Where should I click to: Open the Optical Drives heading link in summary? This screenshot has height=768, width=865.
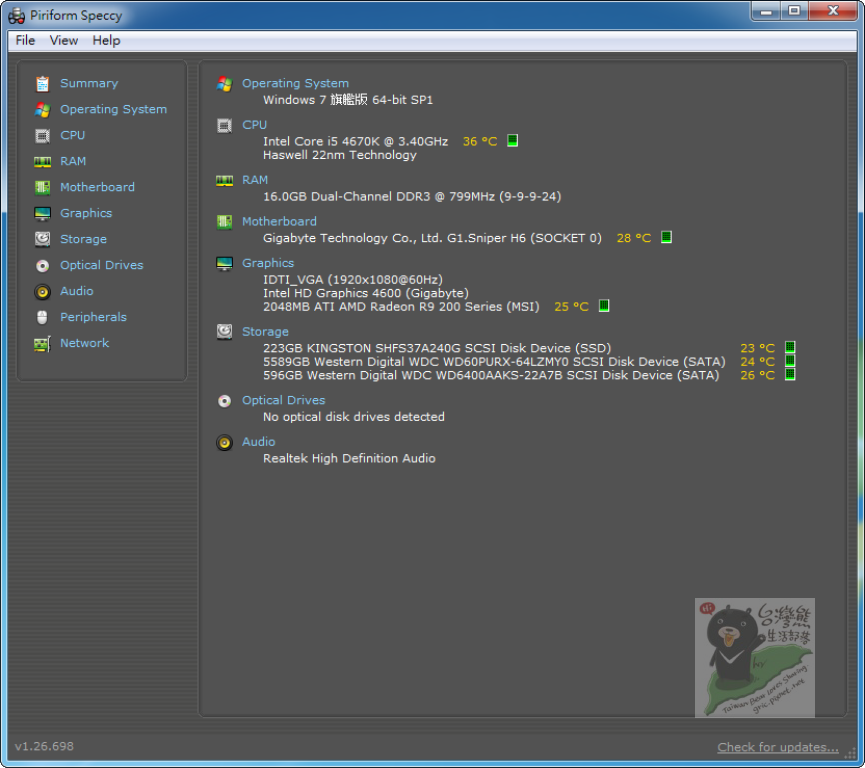[x=284, y=401]
